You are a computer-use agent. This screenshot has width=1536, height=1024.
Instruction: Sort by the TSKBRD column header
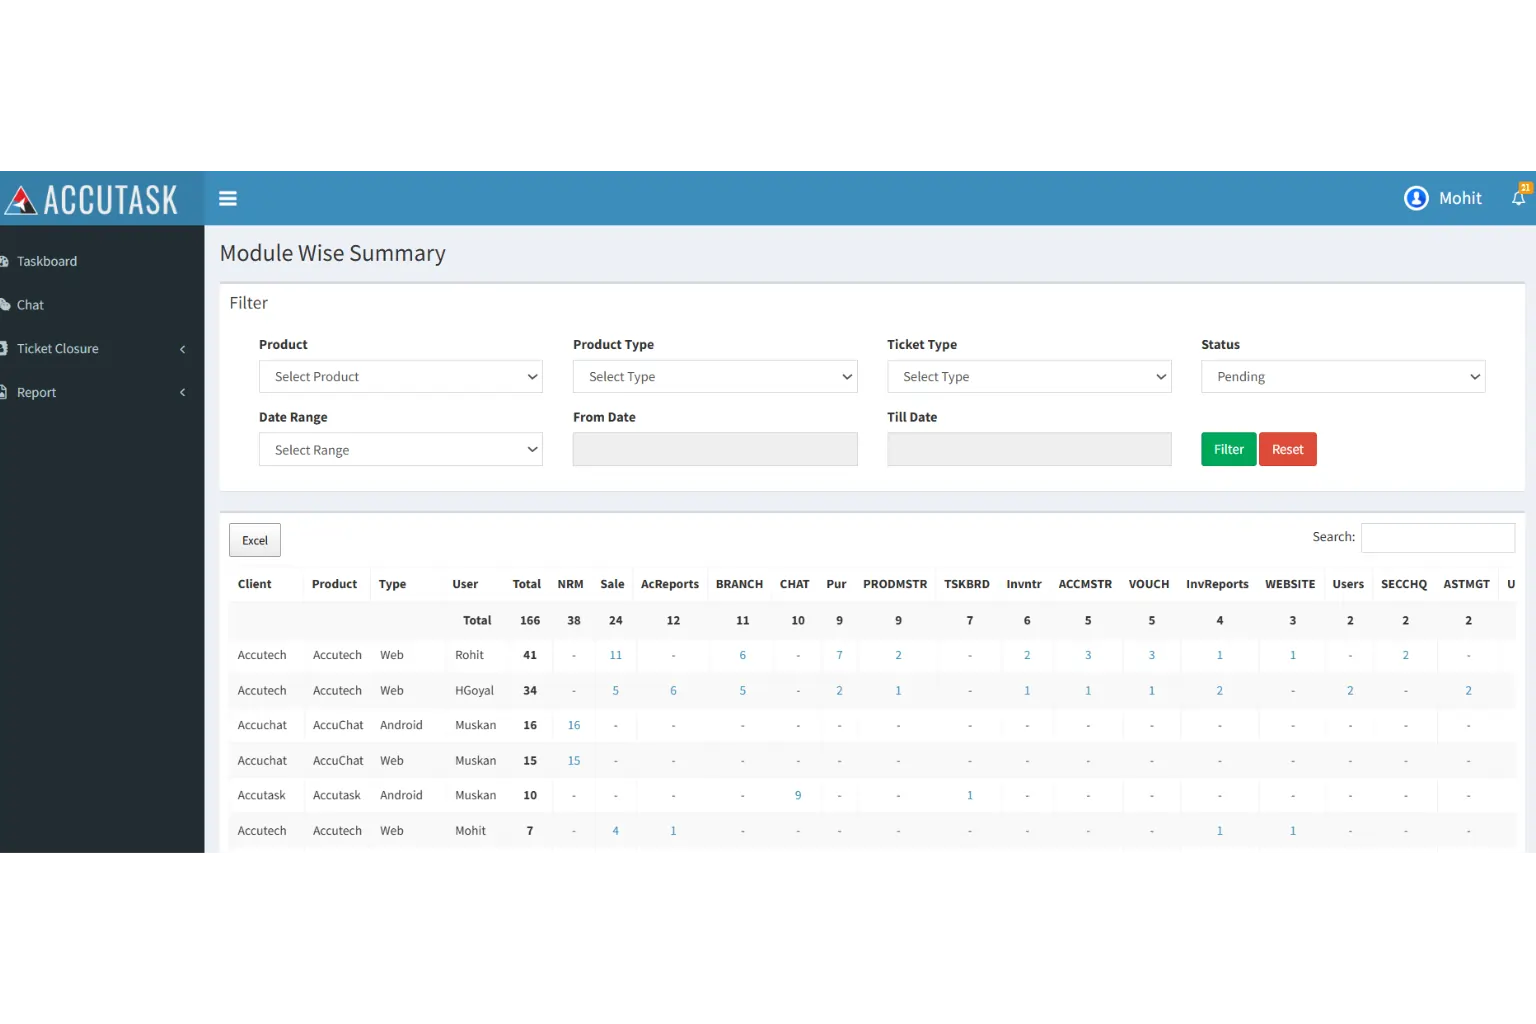tap(967, 584)
